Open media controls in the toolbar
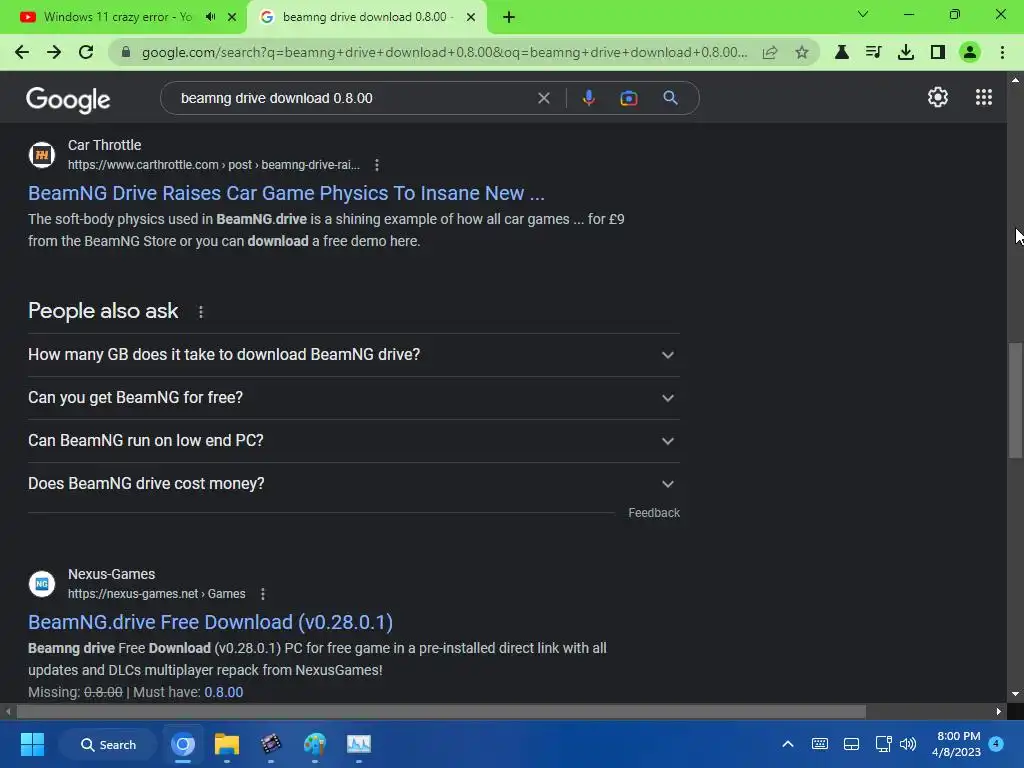This screenshot has height=768, width=1024. 873,52
